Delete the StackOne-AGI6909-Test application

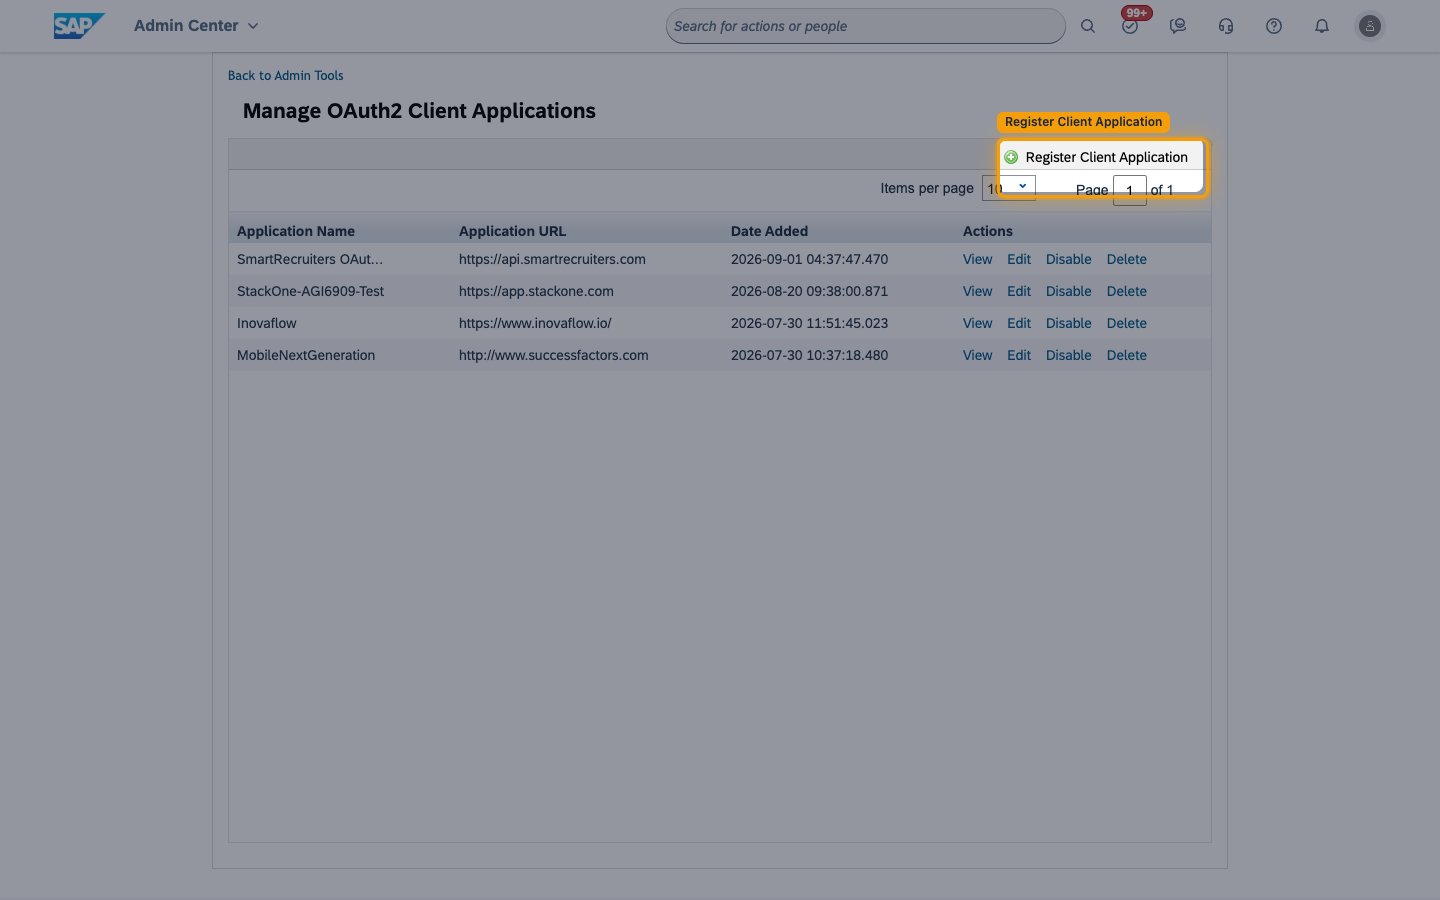[x=1127, y=291]
